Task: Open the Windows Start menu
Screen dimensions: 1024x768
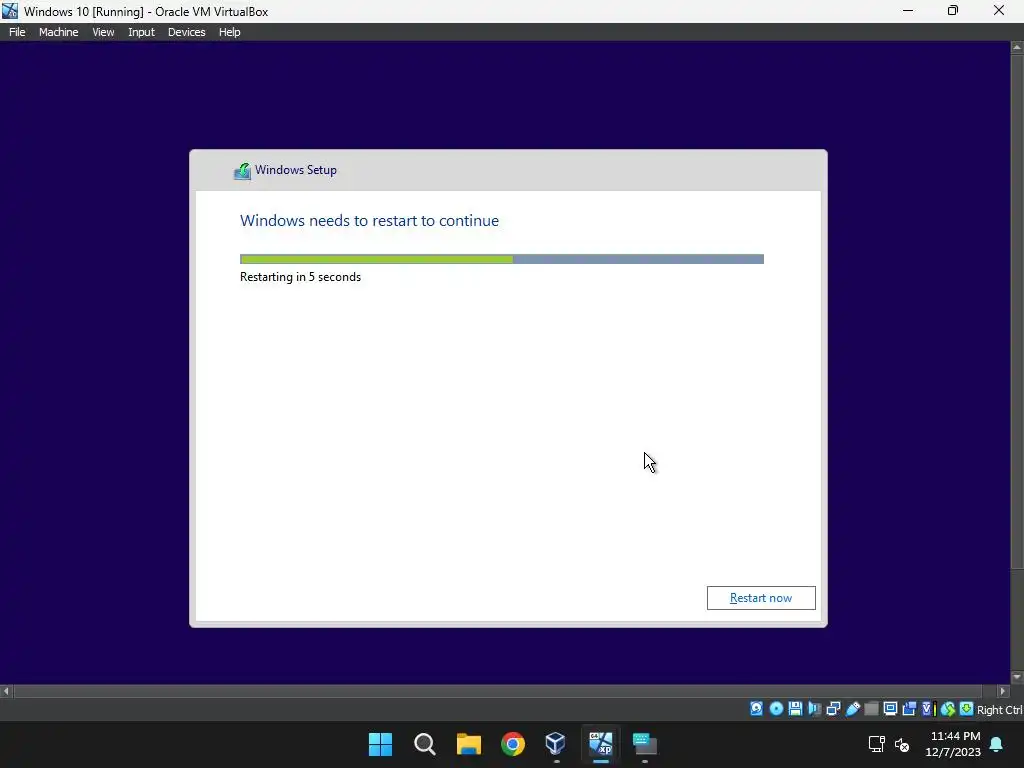Action: (380, 744)
